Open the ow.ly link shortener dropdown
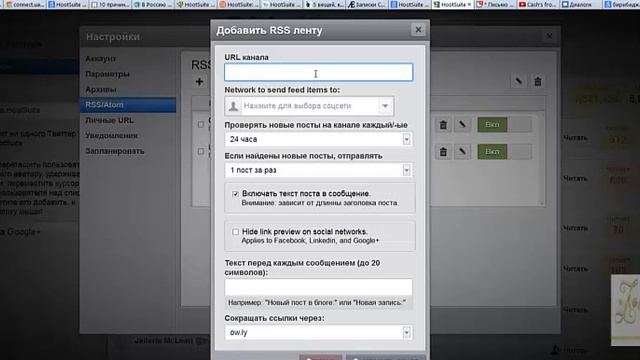 point(318,333)
